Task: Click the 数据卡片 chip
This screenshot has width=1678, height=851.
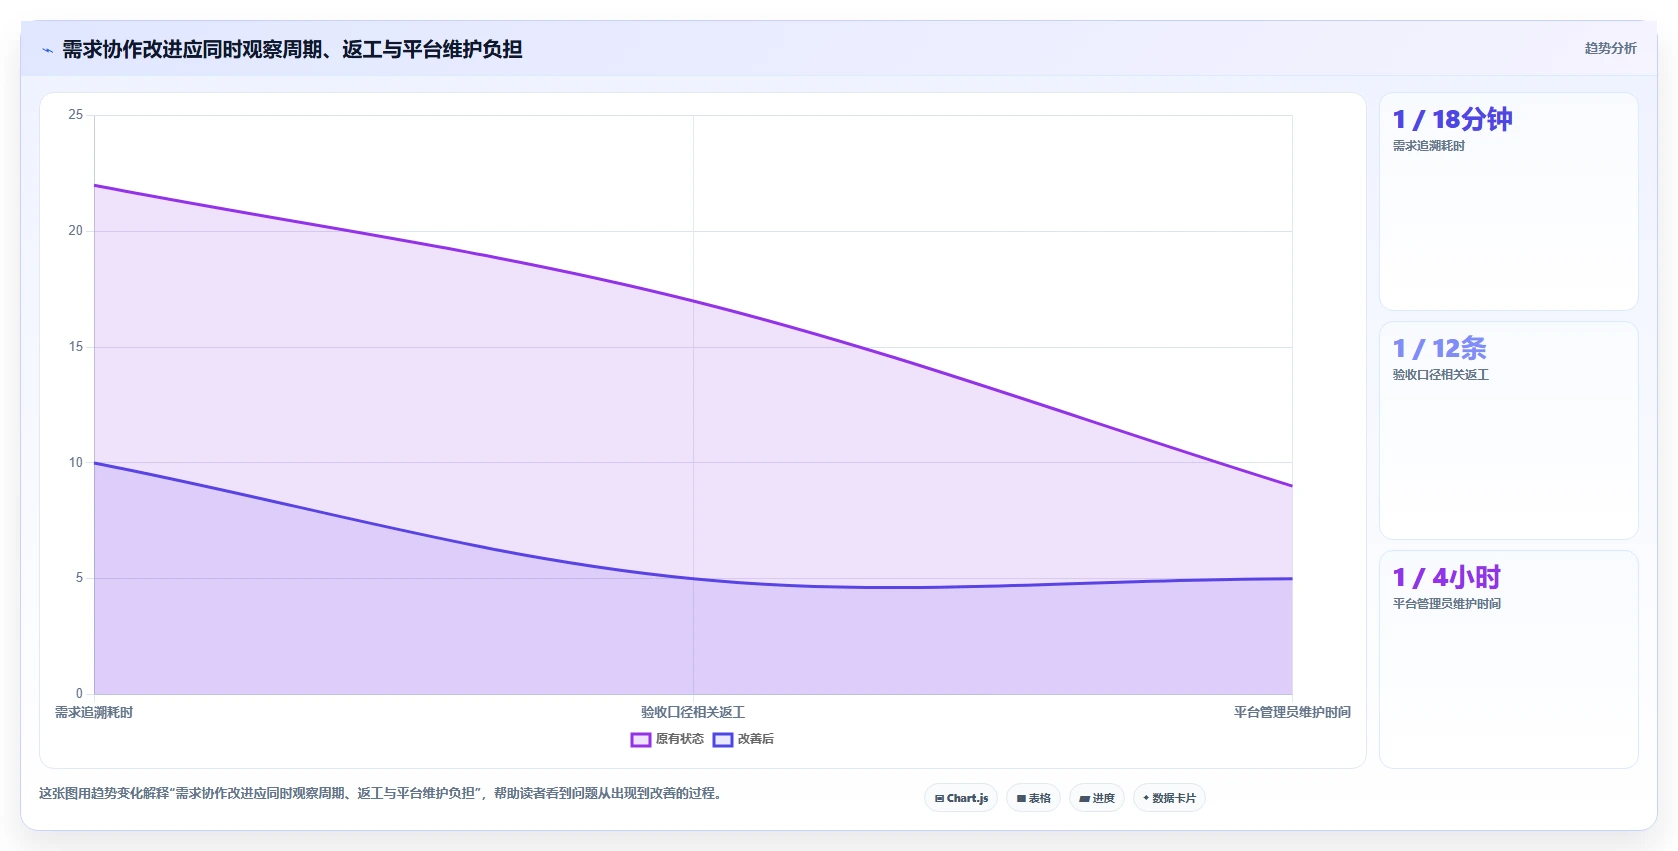Action: click(x=1169, y=798)
